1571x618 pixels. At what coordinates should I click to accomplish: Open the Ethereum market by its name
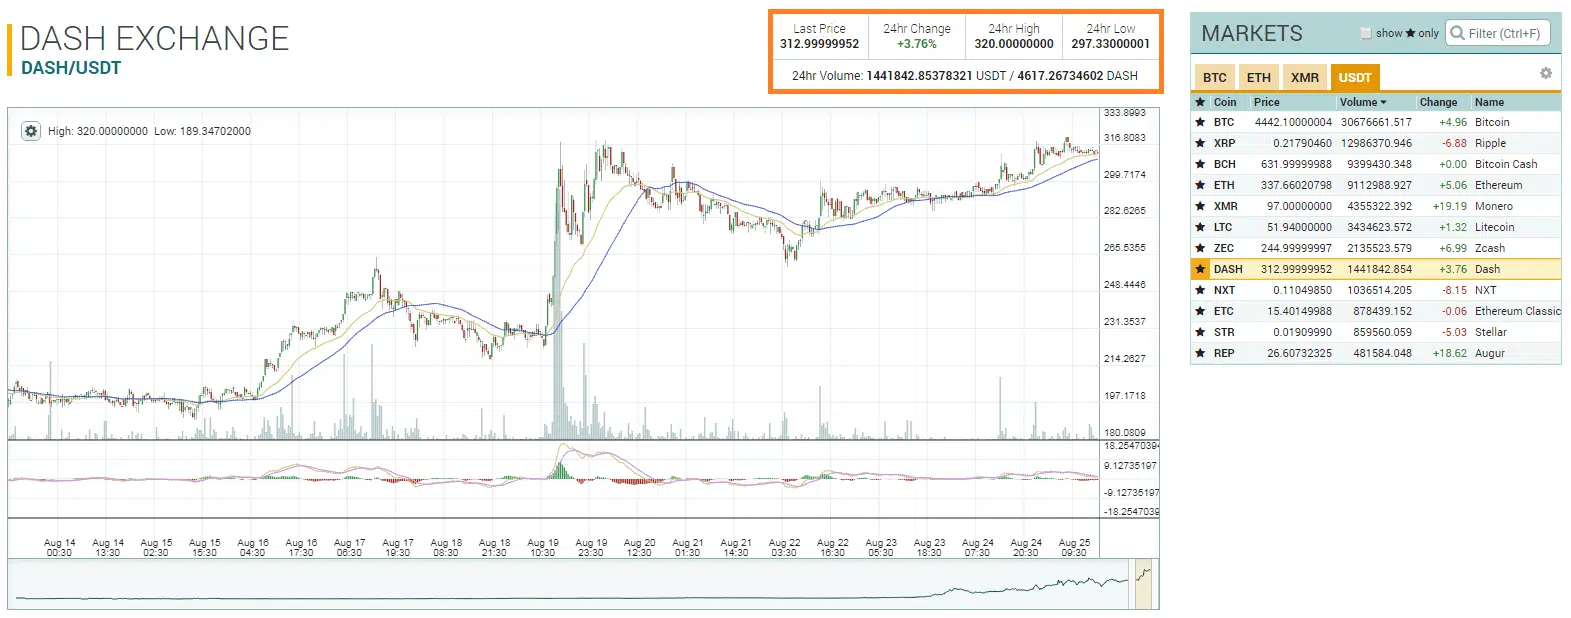coord(1498,185)
